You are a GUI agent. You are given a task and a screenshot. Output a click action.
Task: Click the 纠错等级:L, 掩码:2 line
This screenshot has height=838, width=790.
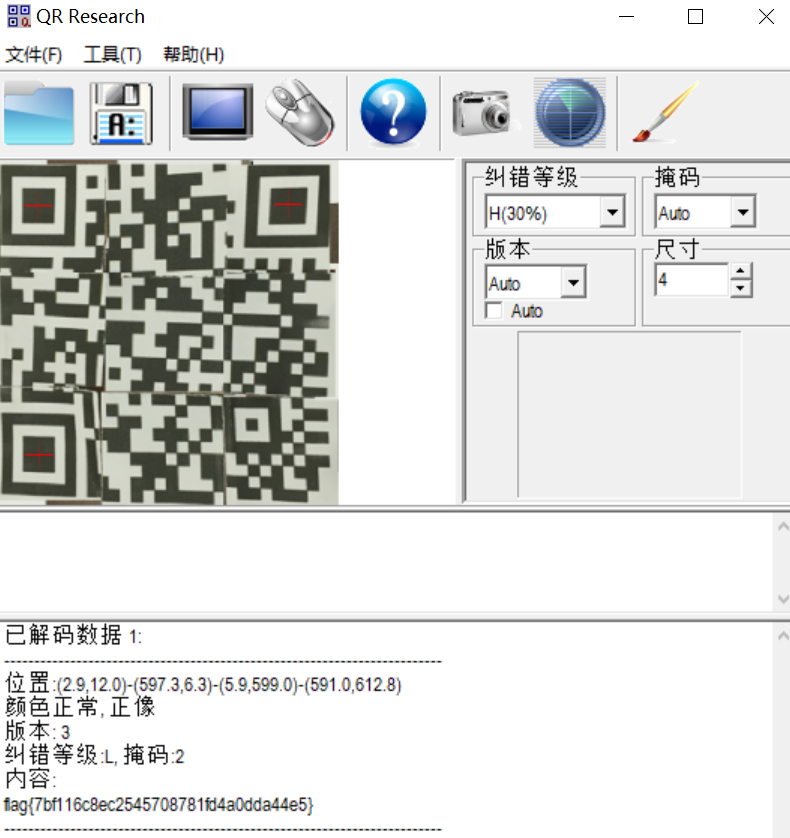(x=95, y=755)
